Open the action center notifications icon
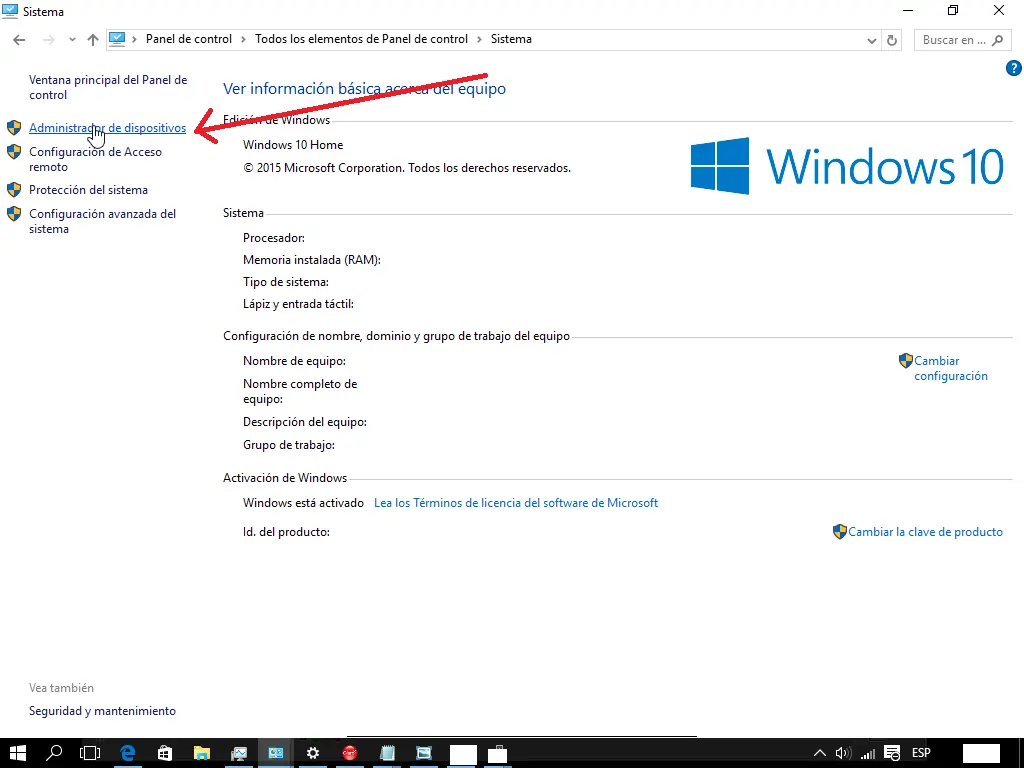Image resolution: width=1024 pixels, height=768 pixels. tap(892, 753)
